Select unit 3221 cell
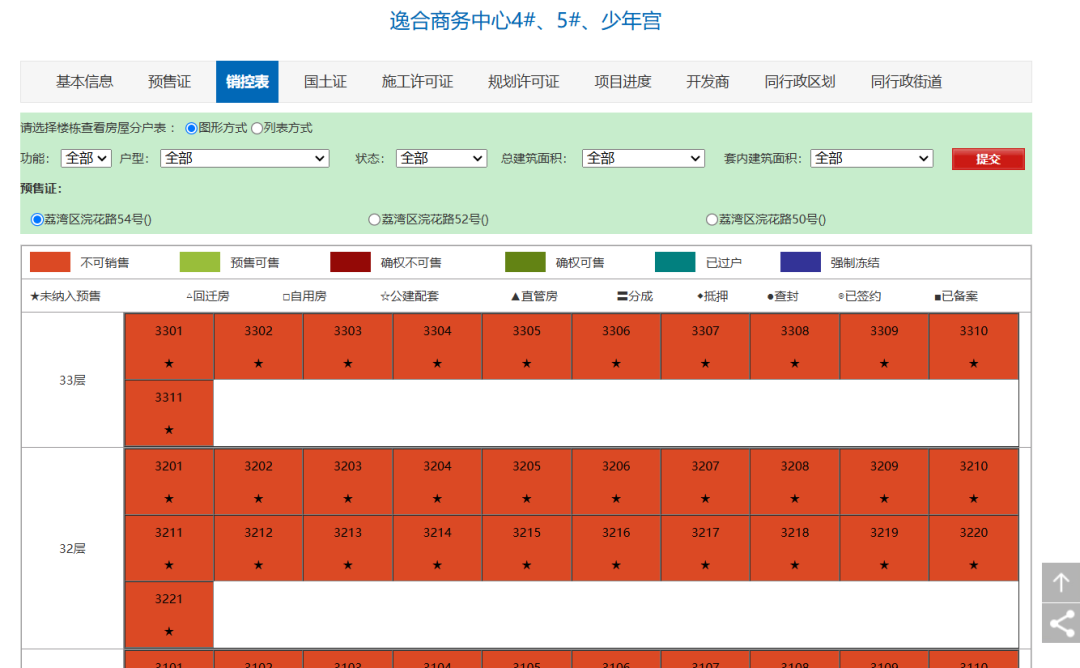The image size is (1080, 668). pyautogui.click(x=169, y=615)
